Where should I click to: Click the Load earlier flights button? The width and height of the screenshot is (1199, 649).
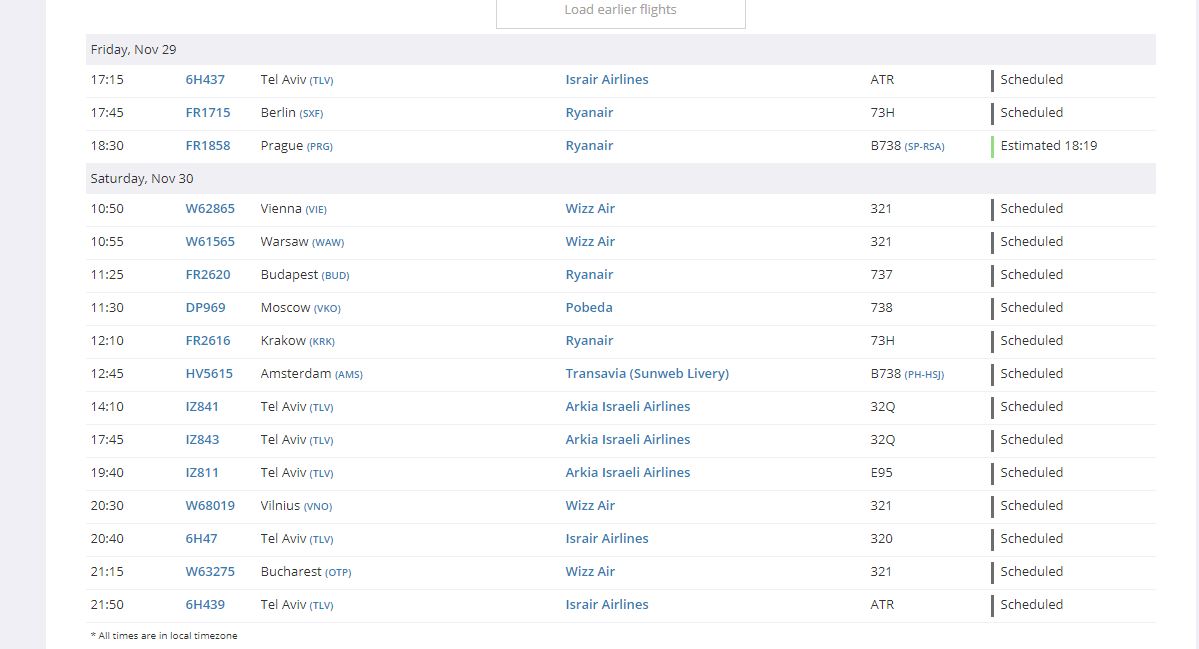(x=620, y=11)
